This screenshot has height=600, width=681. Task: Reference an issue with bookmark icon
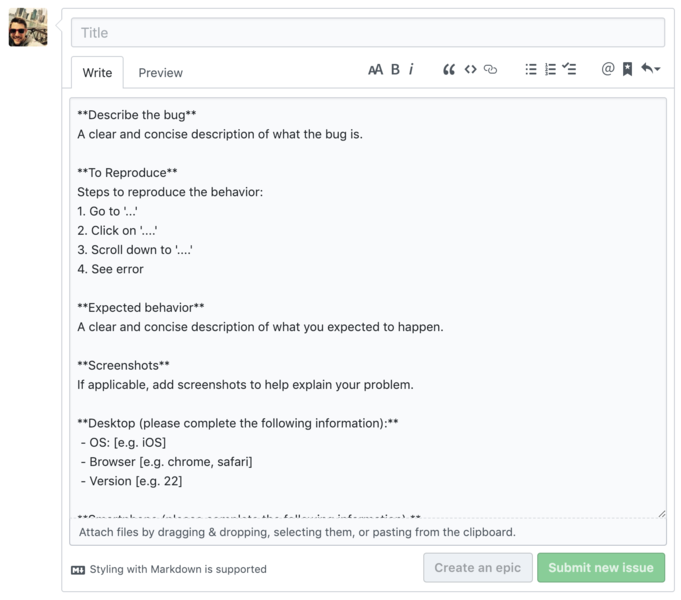click(628, 69)
